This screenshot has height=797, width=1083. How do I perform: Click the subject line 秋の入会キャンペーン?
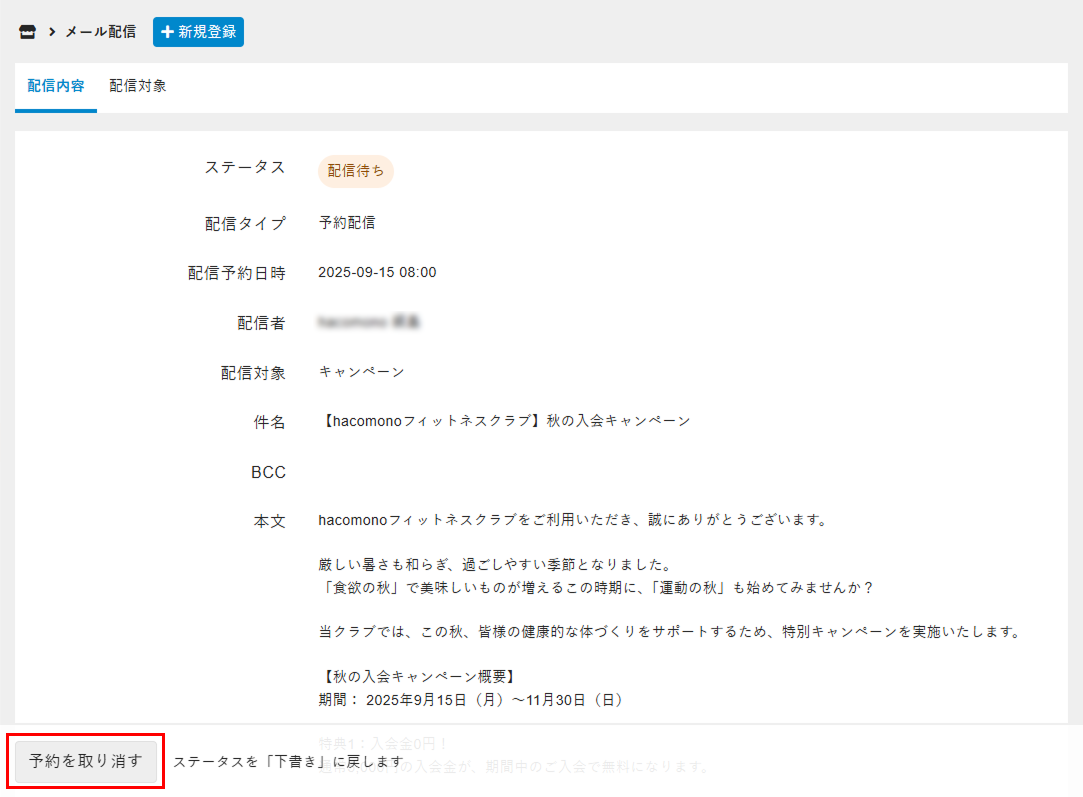click(504, 421)
